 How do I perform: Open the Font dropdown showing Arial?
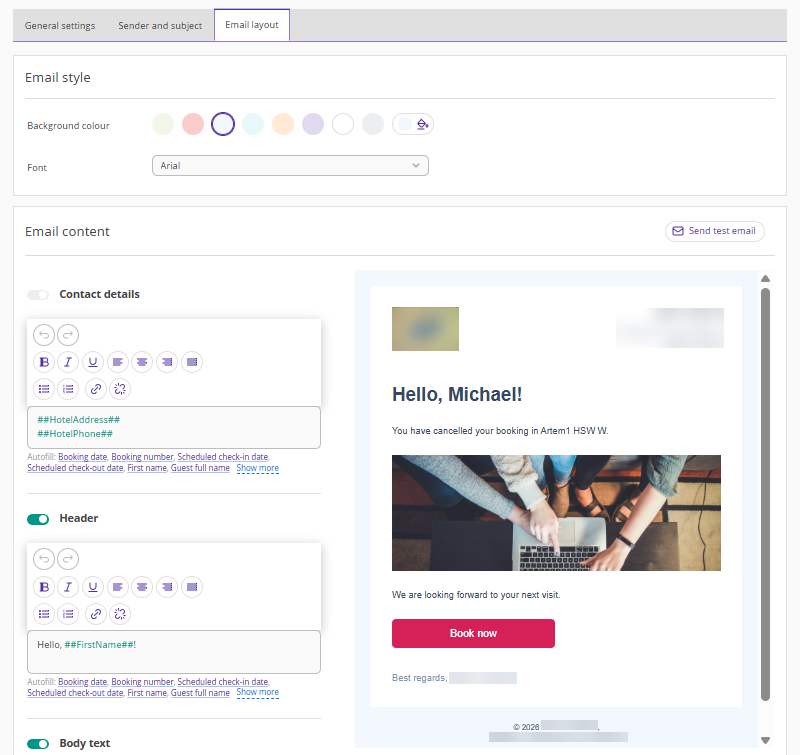pos(290,166)
